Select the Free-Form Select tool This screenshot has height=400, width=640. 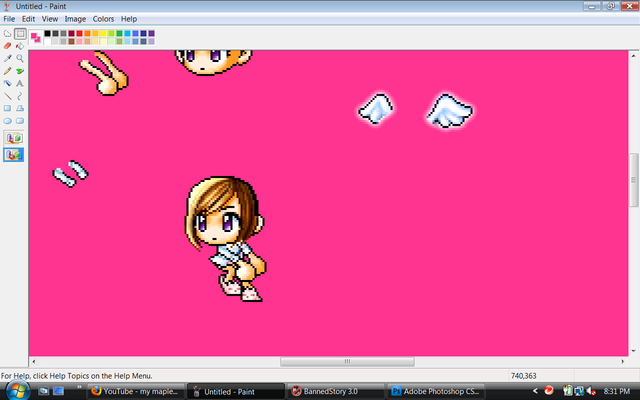7,34
